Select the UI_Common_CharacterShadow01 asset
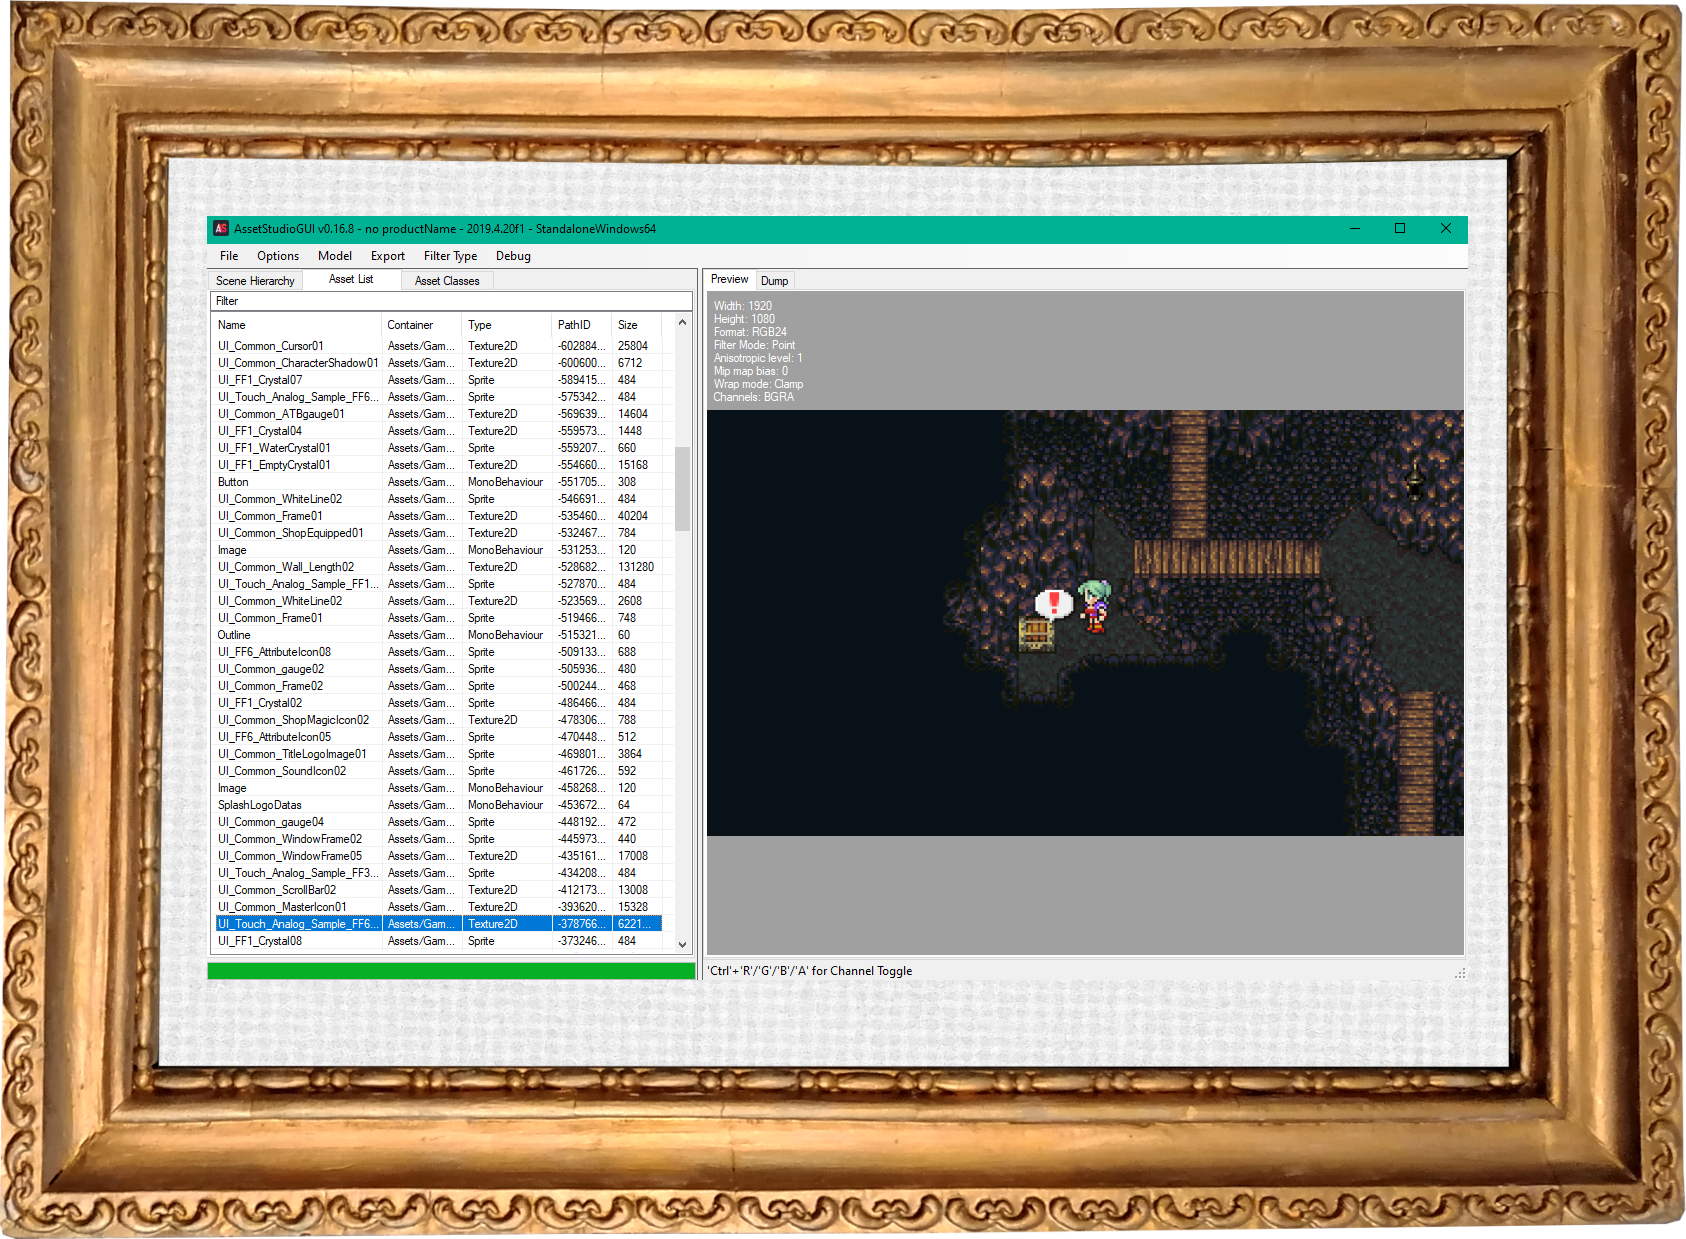This screenshot has height=1239, width=1686. [x=438, y=363]
